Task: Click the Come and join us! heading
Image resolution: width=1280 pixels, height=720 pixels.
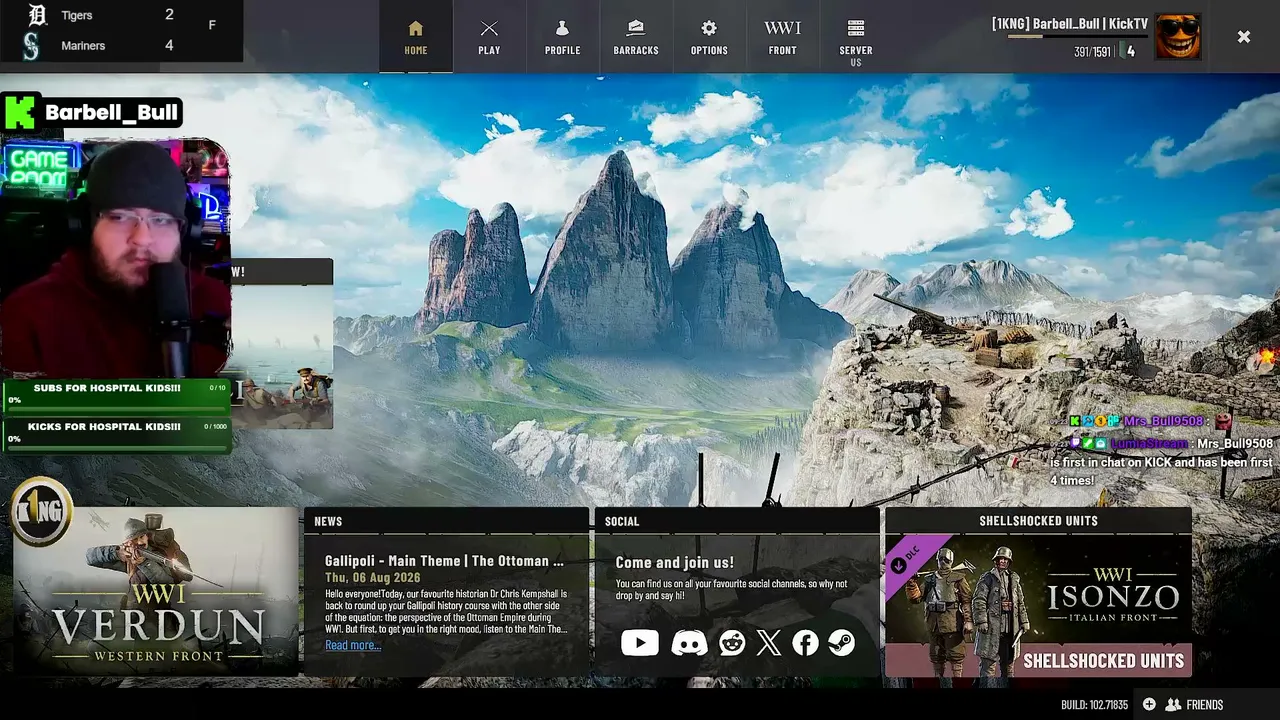Action: pos(674,563)
